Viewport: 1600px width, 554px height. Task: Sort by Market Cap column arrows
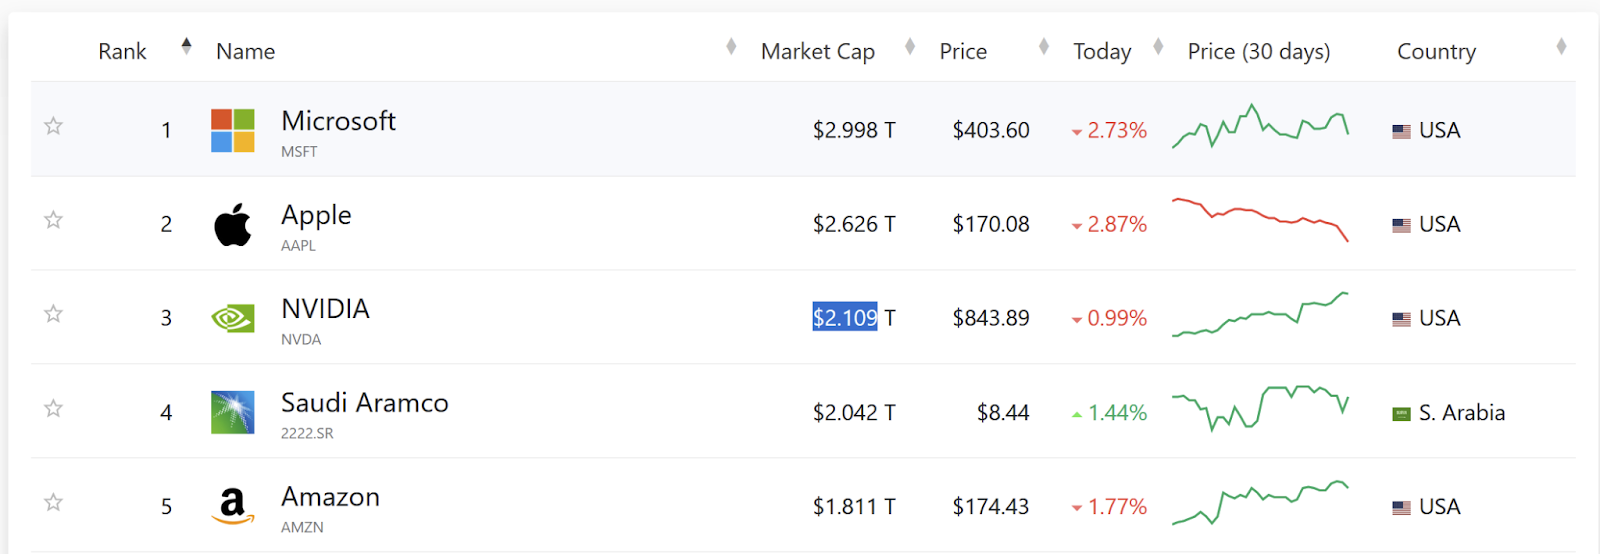[910, 46]
